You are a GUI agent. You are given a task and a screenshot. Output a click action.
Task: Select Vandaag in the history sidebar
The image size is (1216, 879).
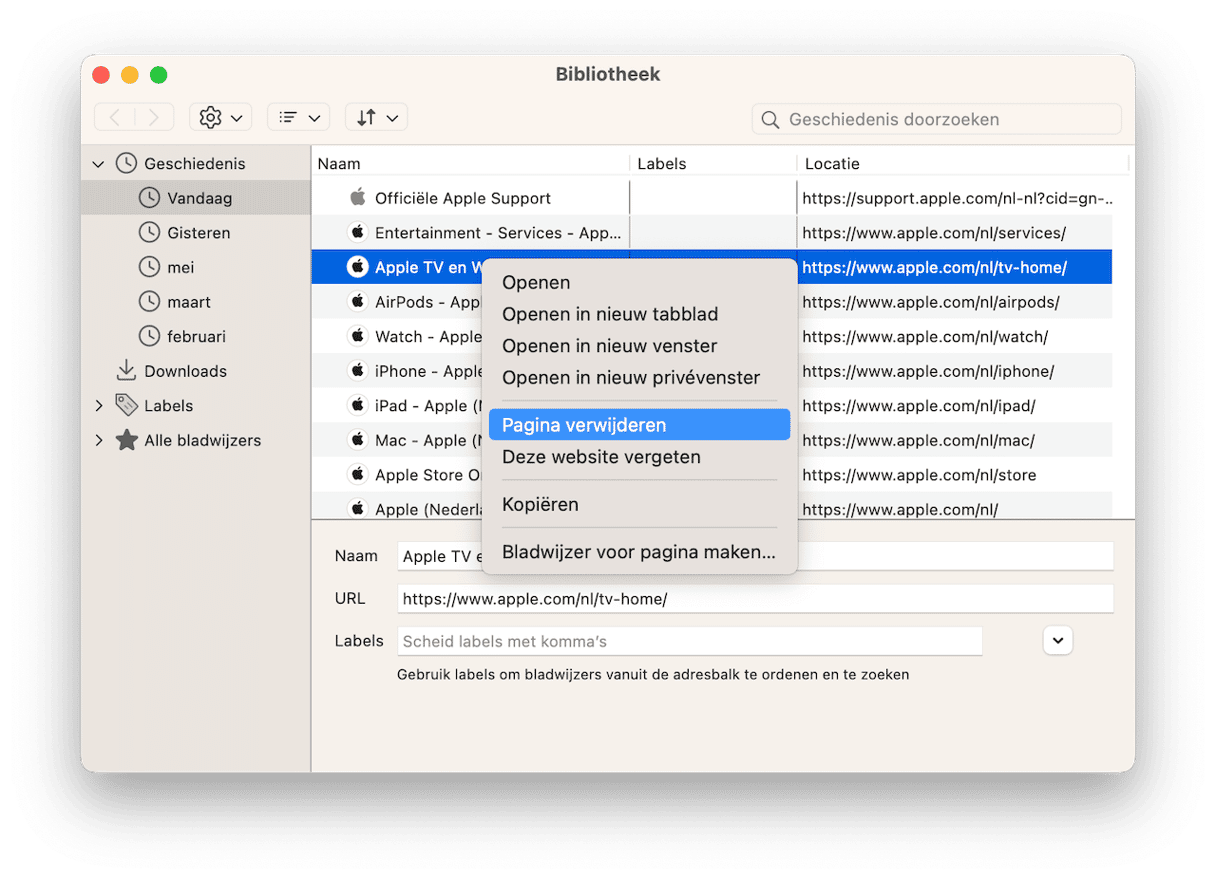(196, 198)
